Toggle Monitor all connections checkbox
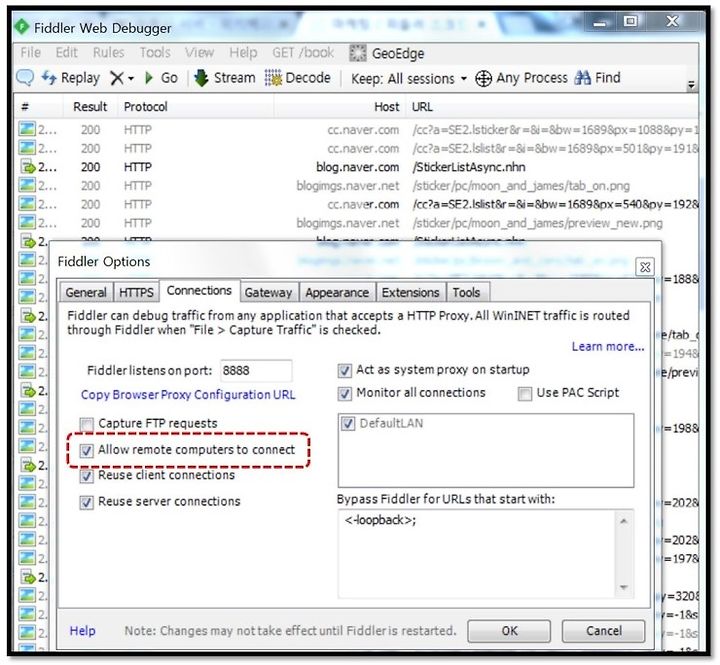This screenshot has height=665, width=720. point(344,394)
